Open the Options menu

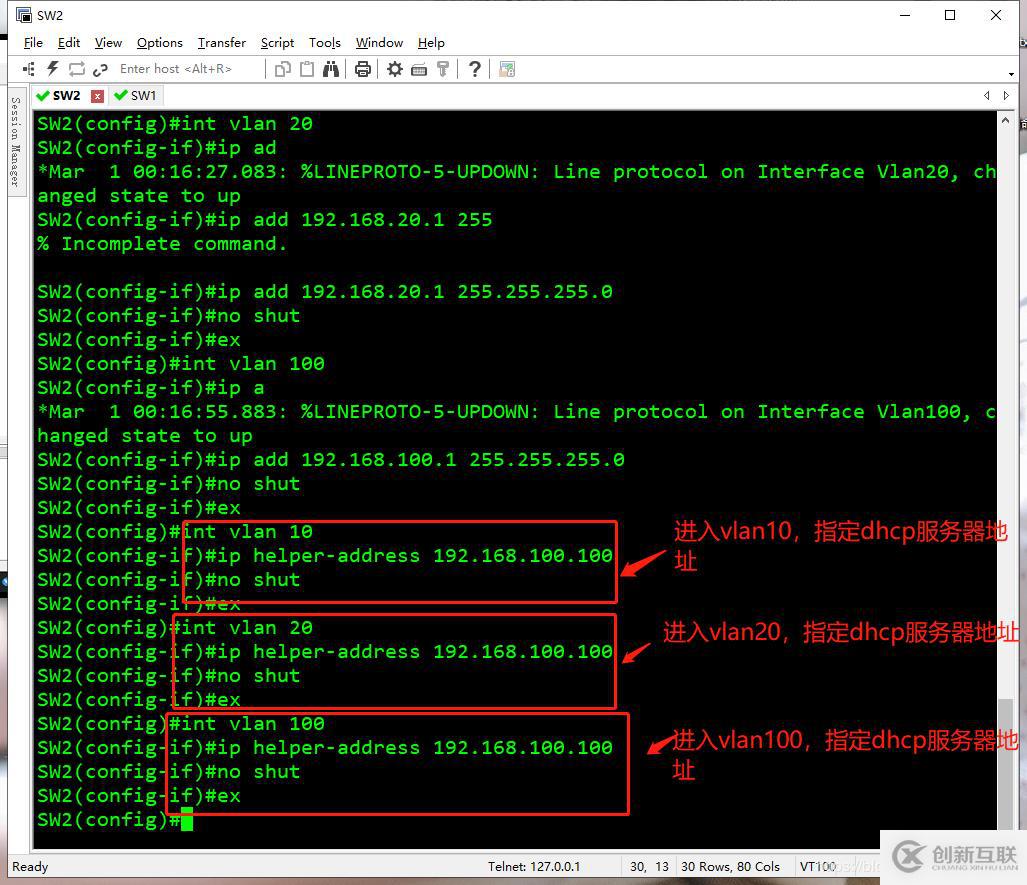pos(160,43)
